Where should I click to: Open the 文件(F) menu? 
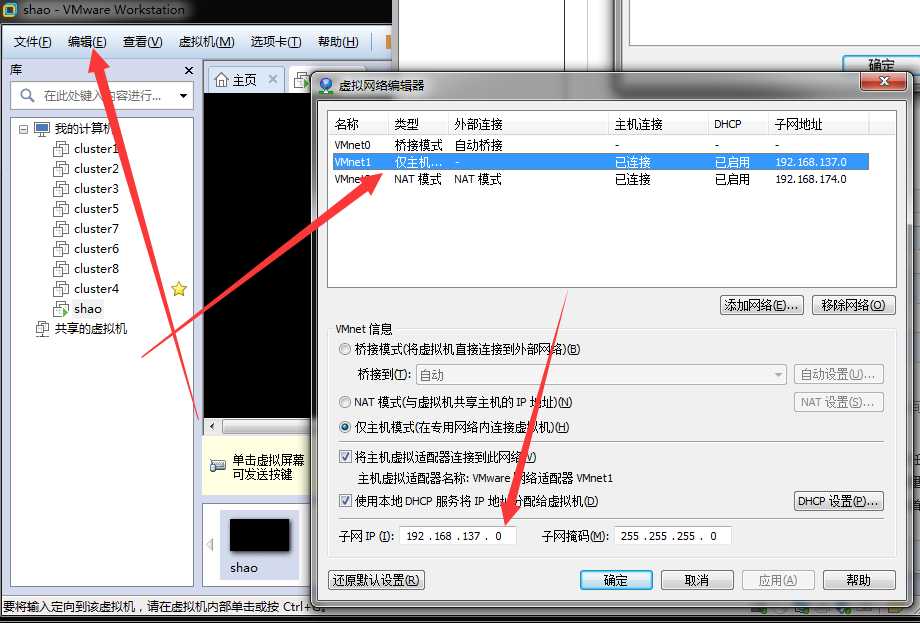pos(32,42)
